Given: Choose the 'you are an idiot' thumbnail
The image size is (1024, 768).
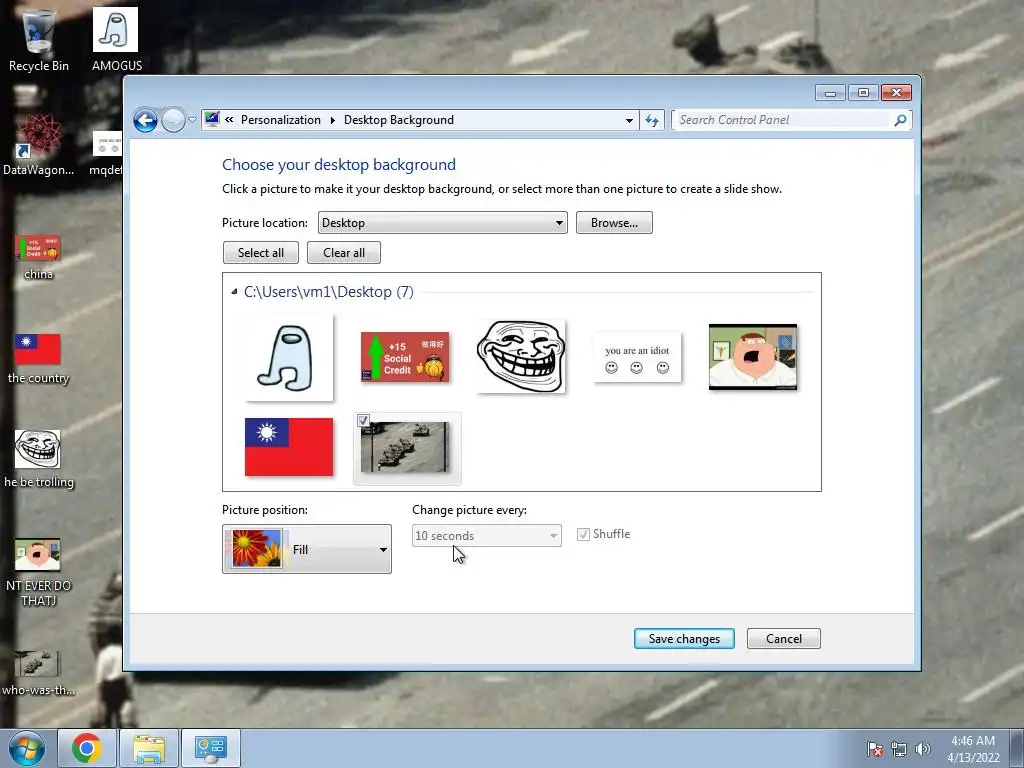Looking at the screenshot, I should coord(637,357).
